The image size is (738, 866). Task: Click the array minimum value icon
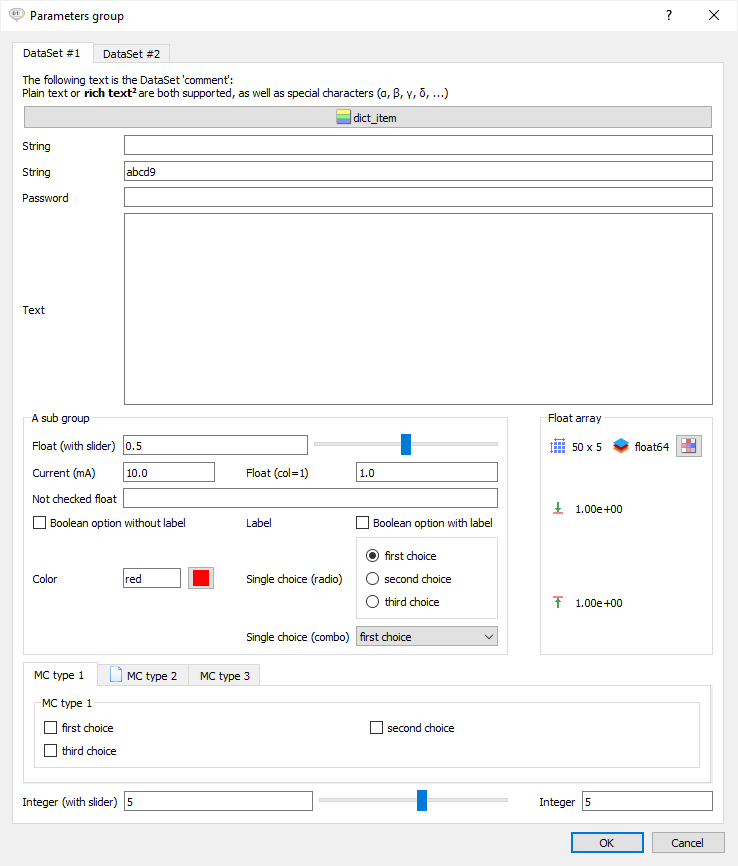click(x=558, y=509)
